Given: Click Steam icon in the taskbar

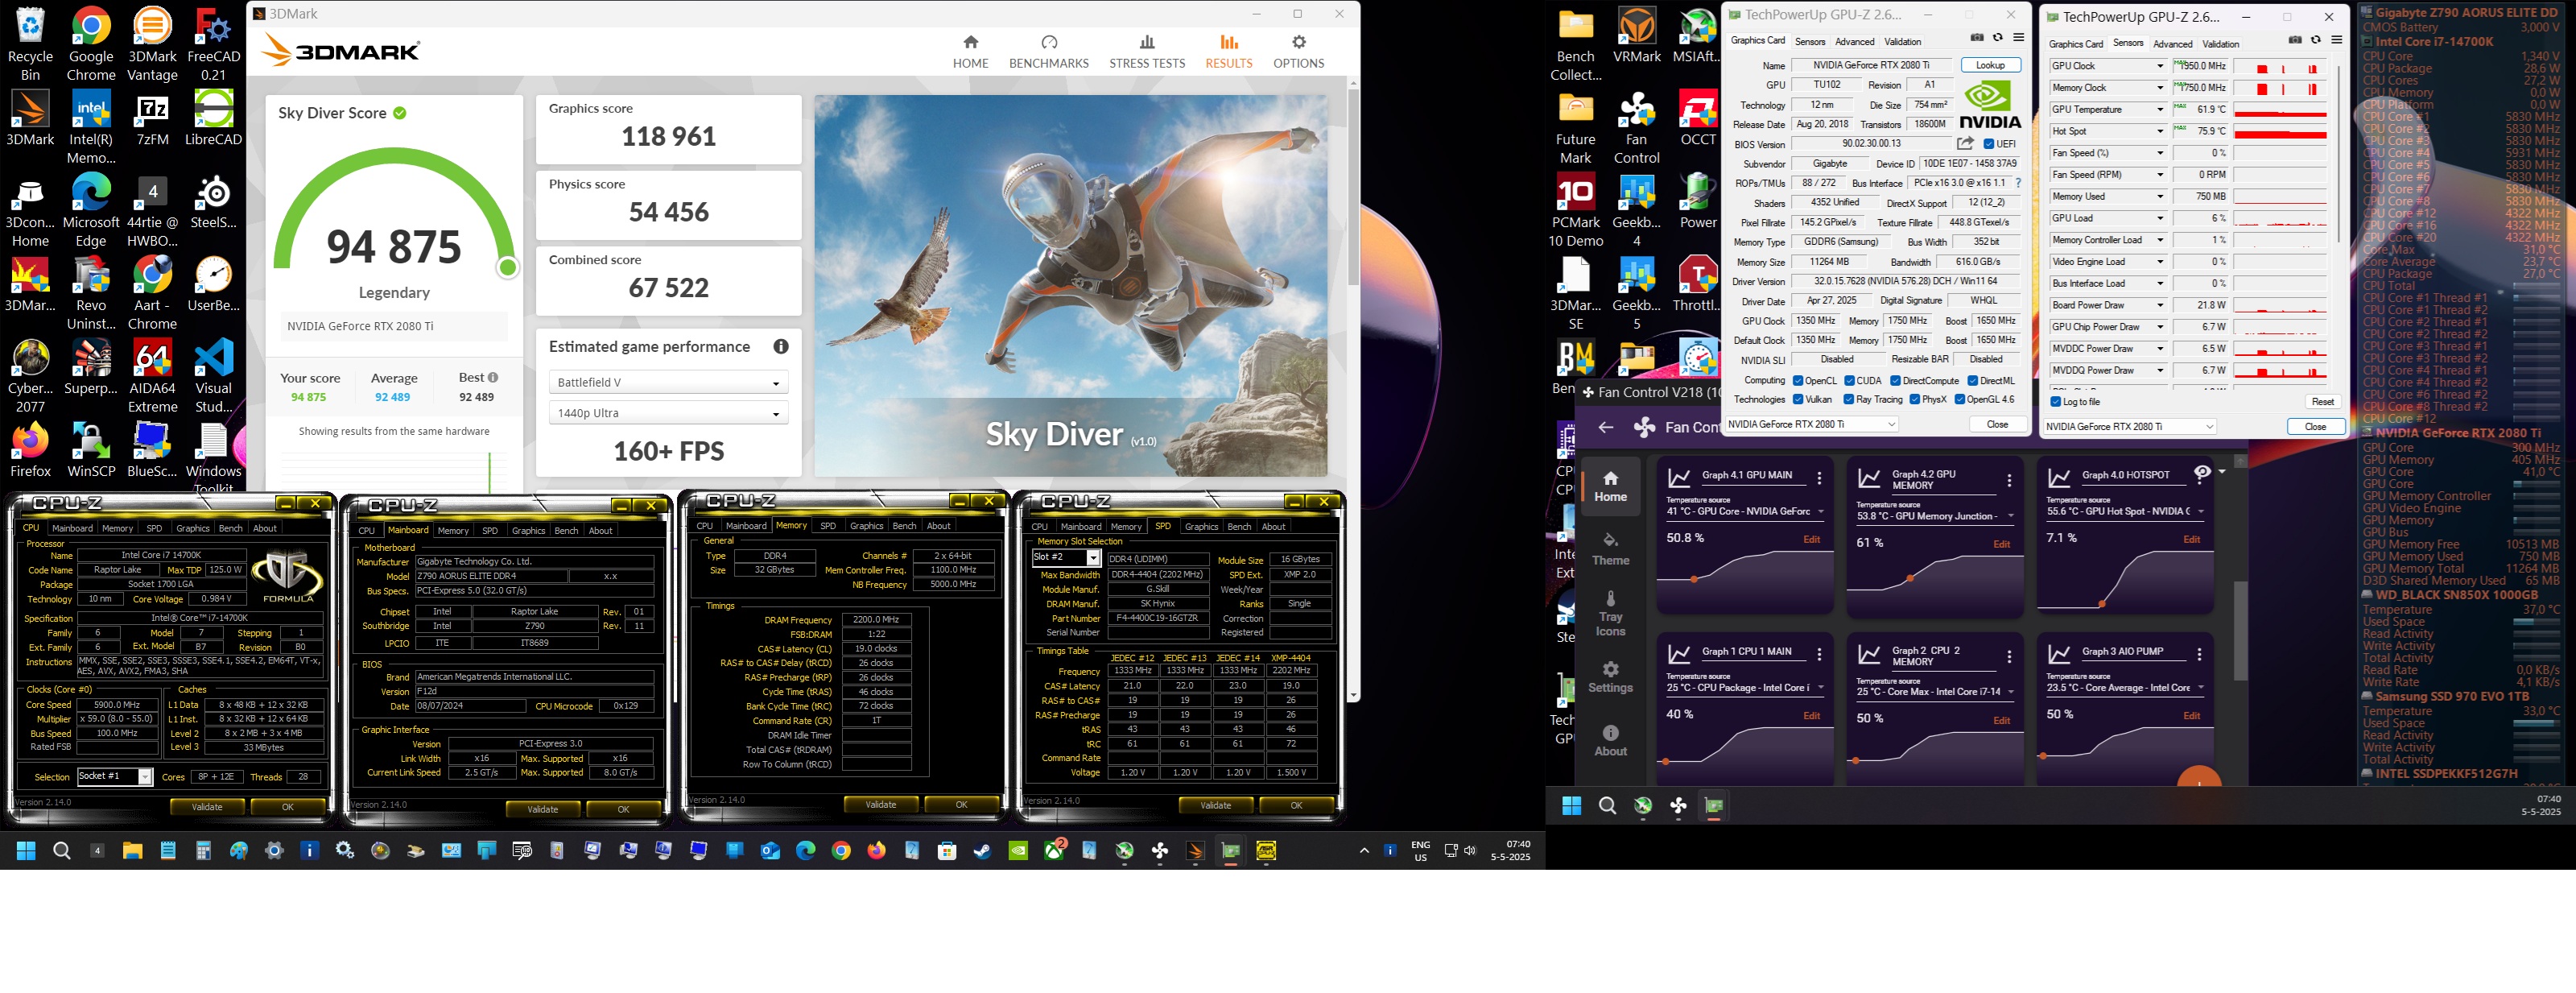Looking at the screenshot, I should [x=982, y=851].
